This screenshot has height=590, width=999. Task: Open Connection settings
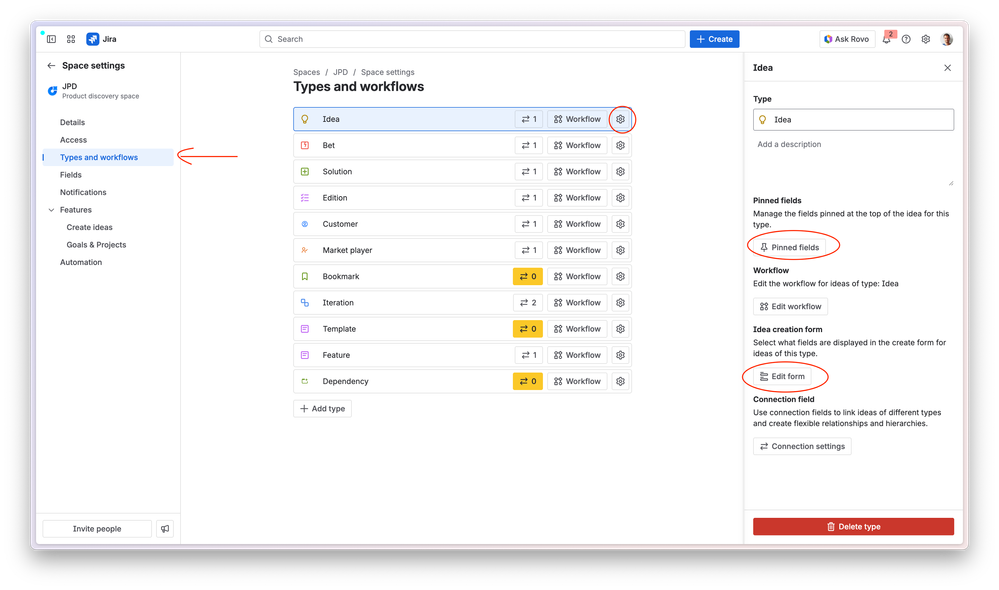[802, 446]
